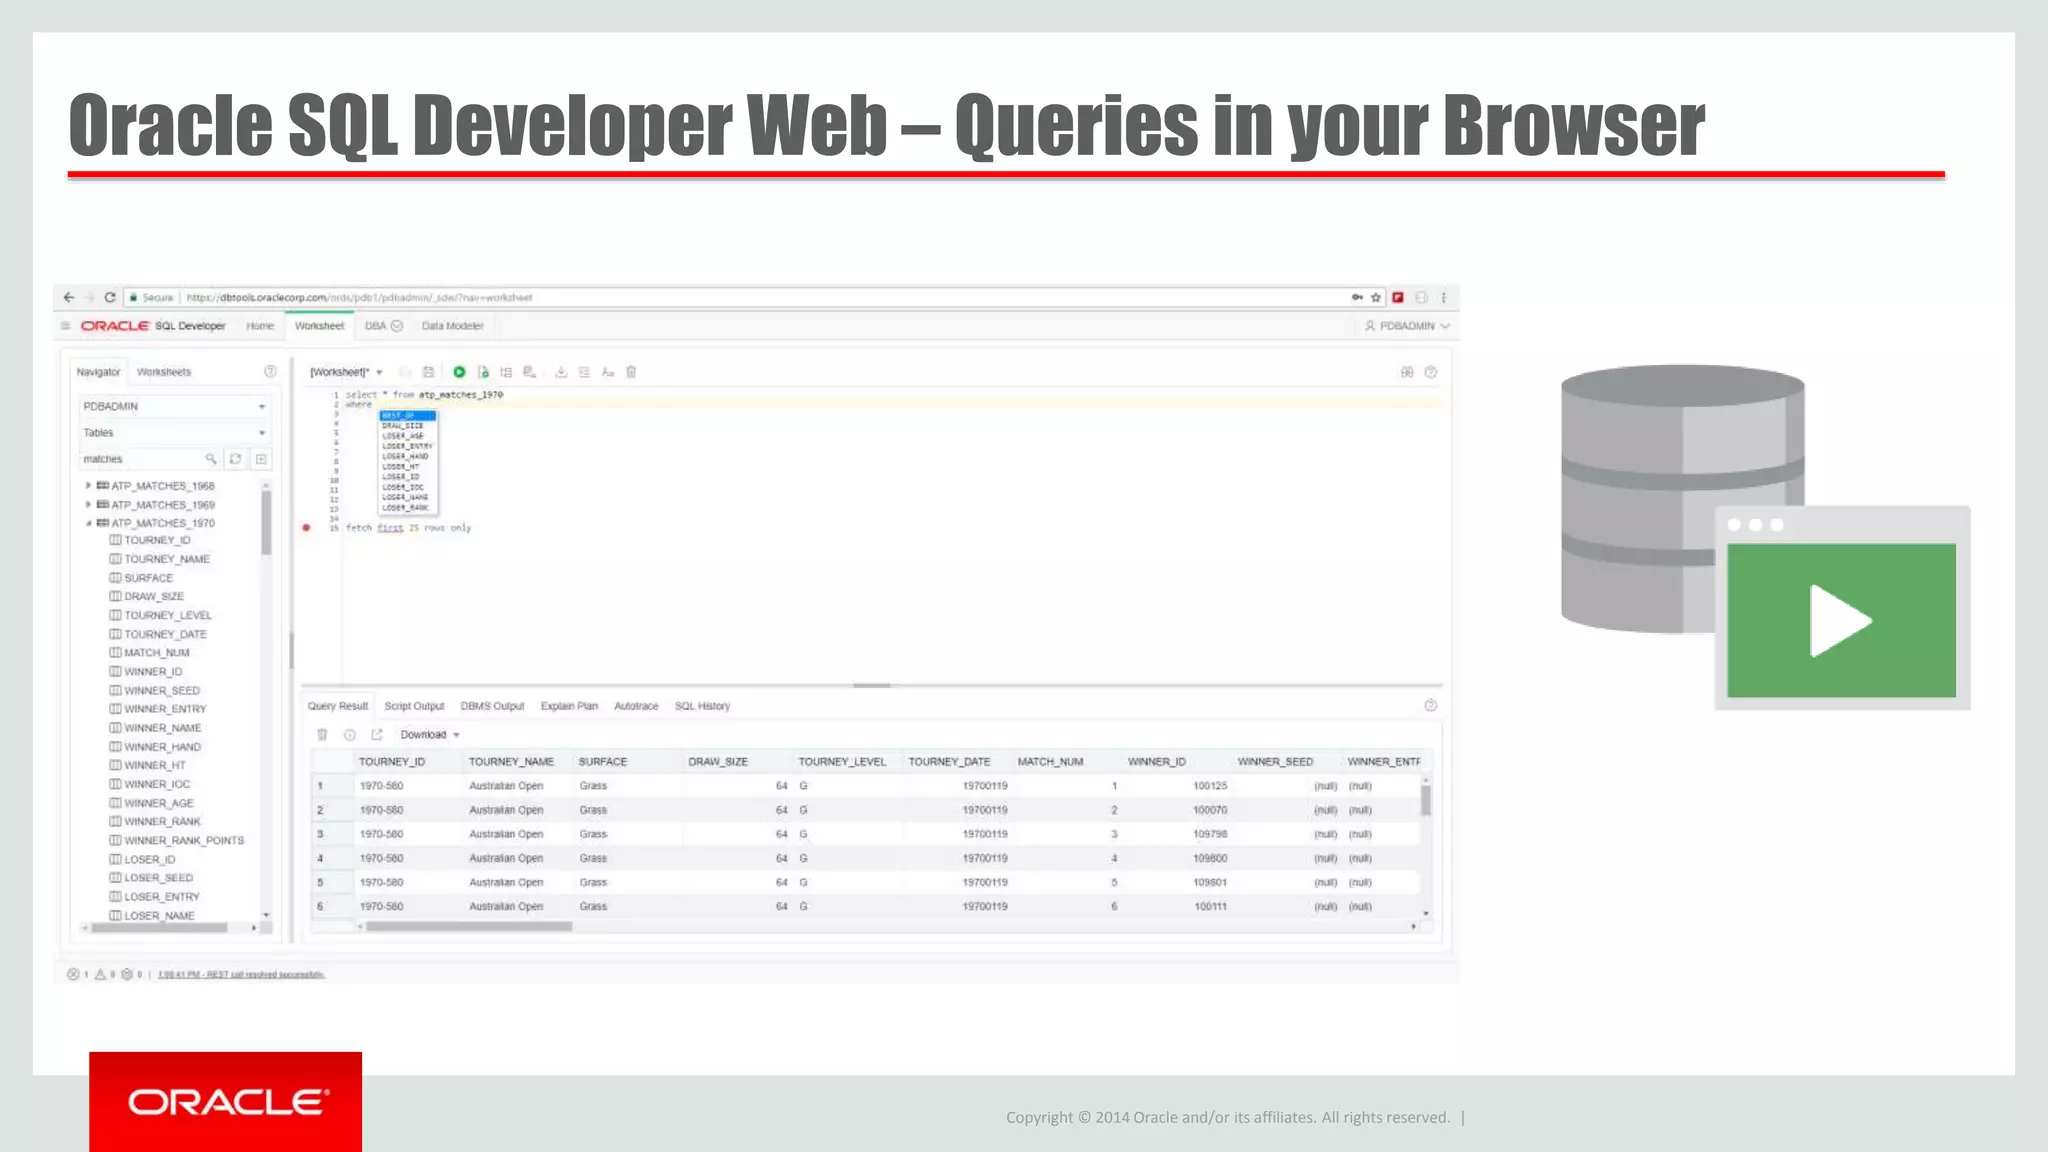Viewport: 2048px width, 1152px height.
Task: Open the [Worksheet]* name dropdown
Action: coord(347,372)
